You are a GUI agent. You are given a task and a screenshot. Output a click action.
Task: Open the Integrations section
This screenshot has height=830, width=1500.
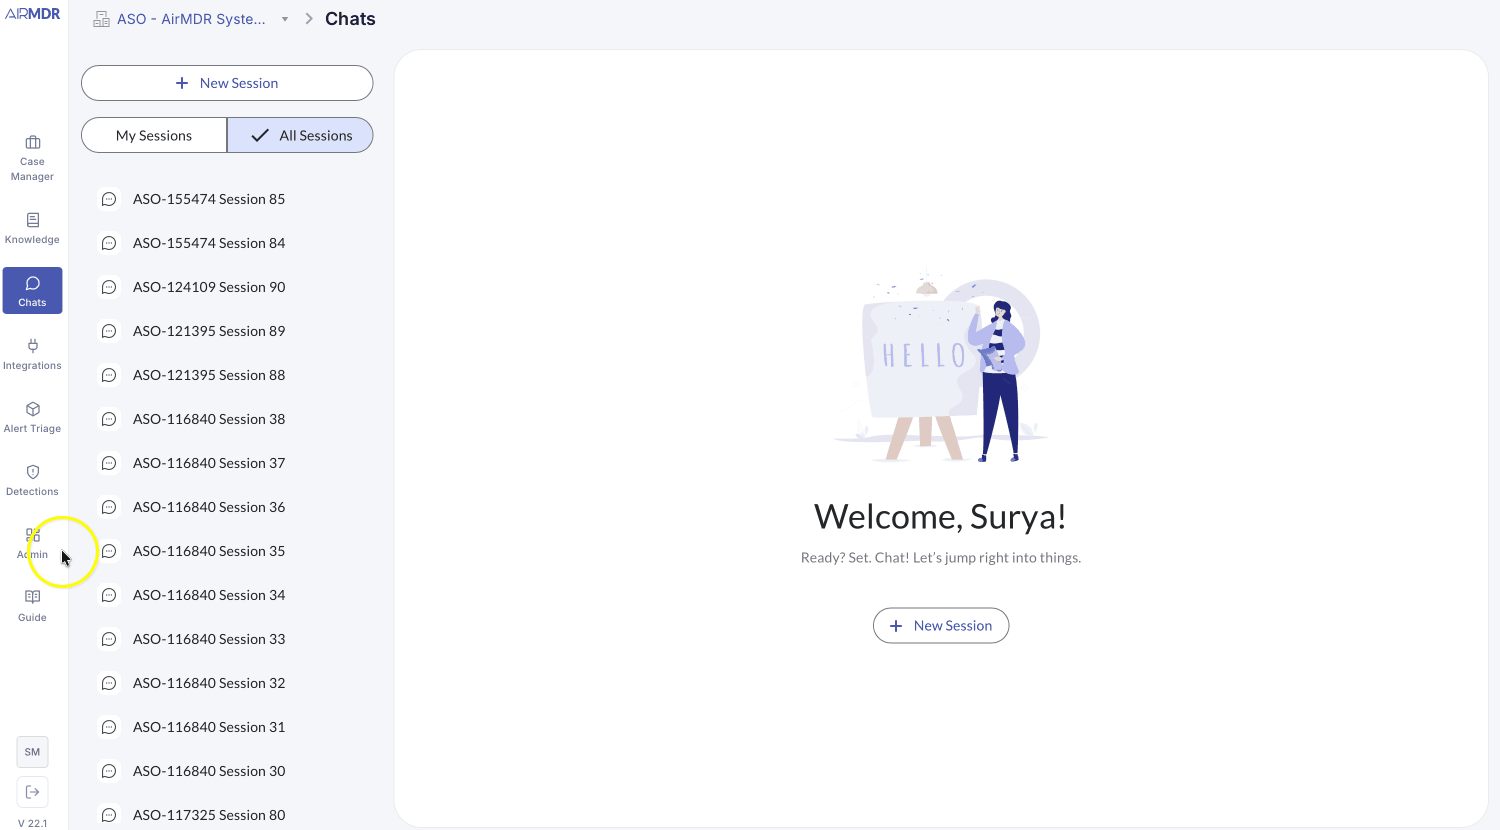click(x=32, y=354)
